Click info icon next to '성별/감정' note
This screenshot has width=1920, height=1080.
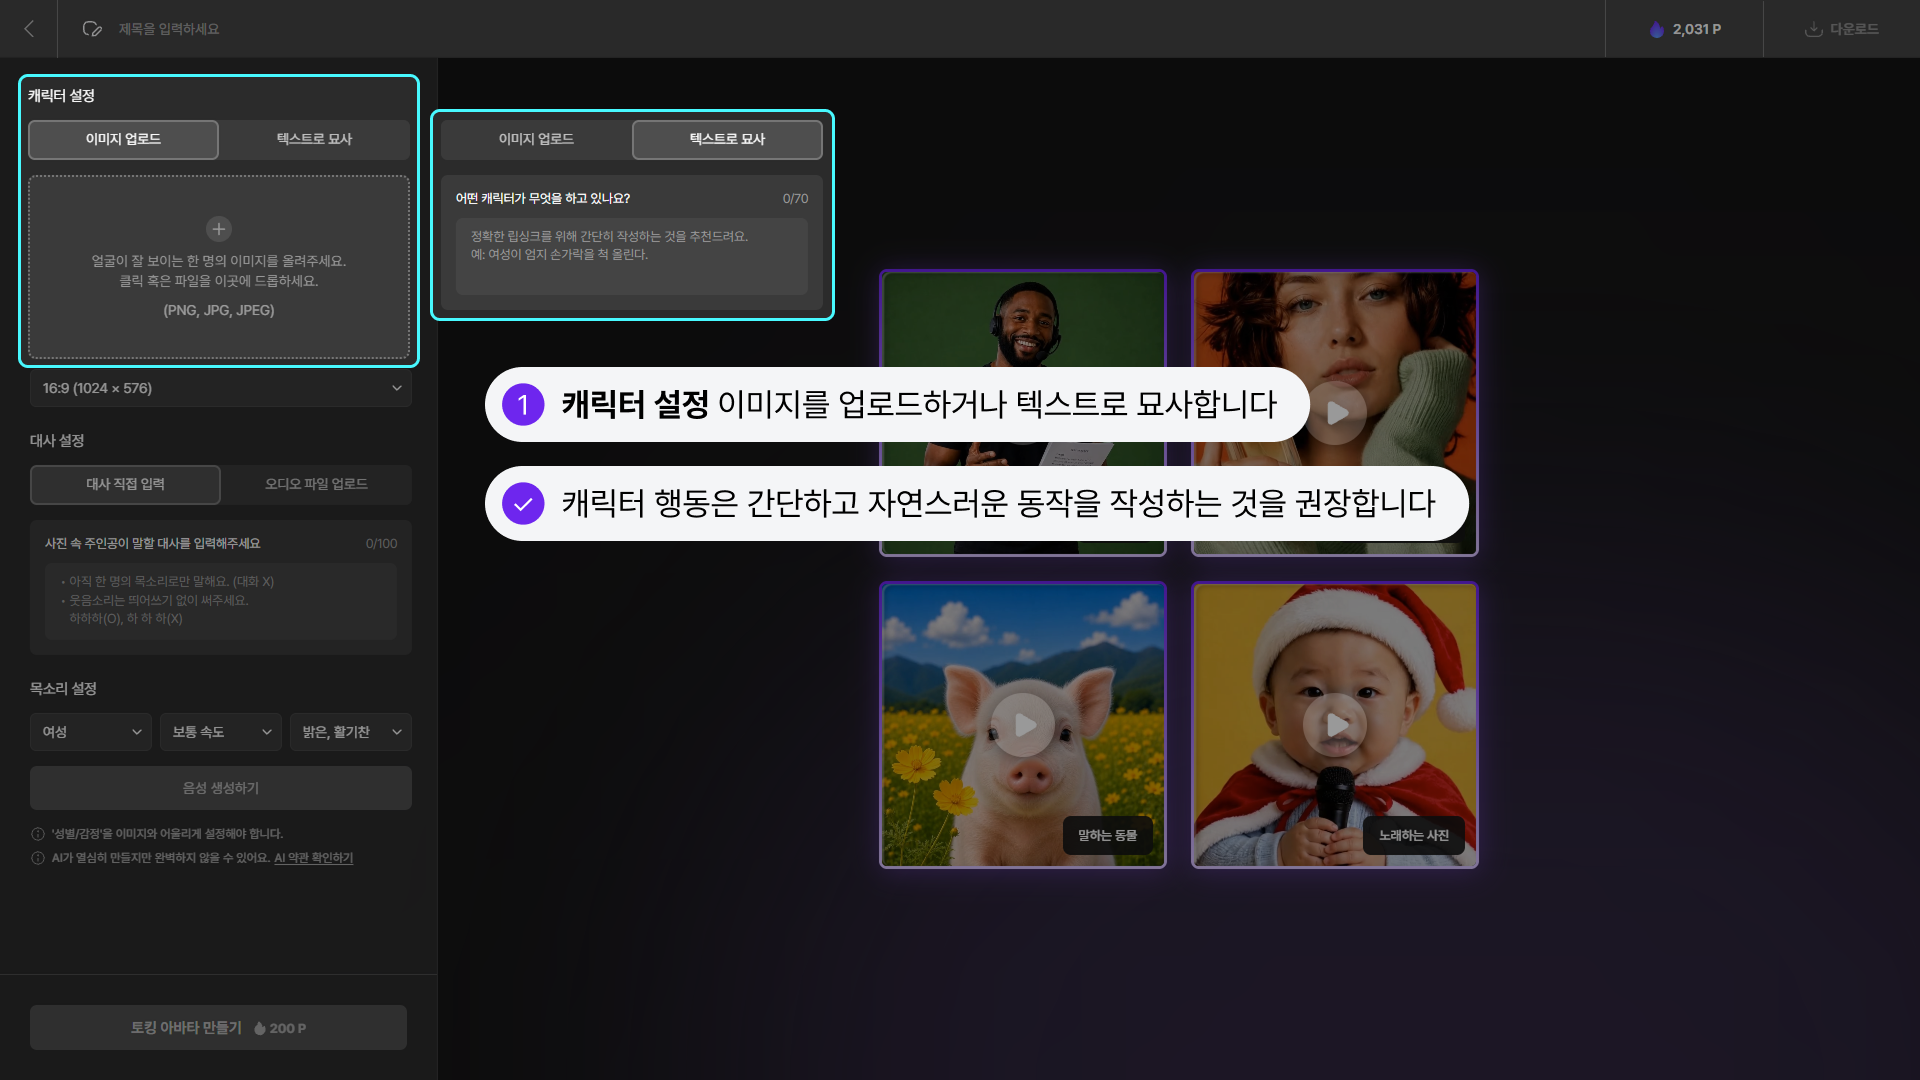coord(38,834)
